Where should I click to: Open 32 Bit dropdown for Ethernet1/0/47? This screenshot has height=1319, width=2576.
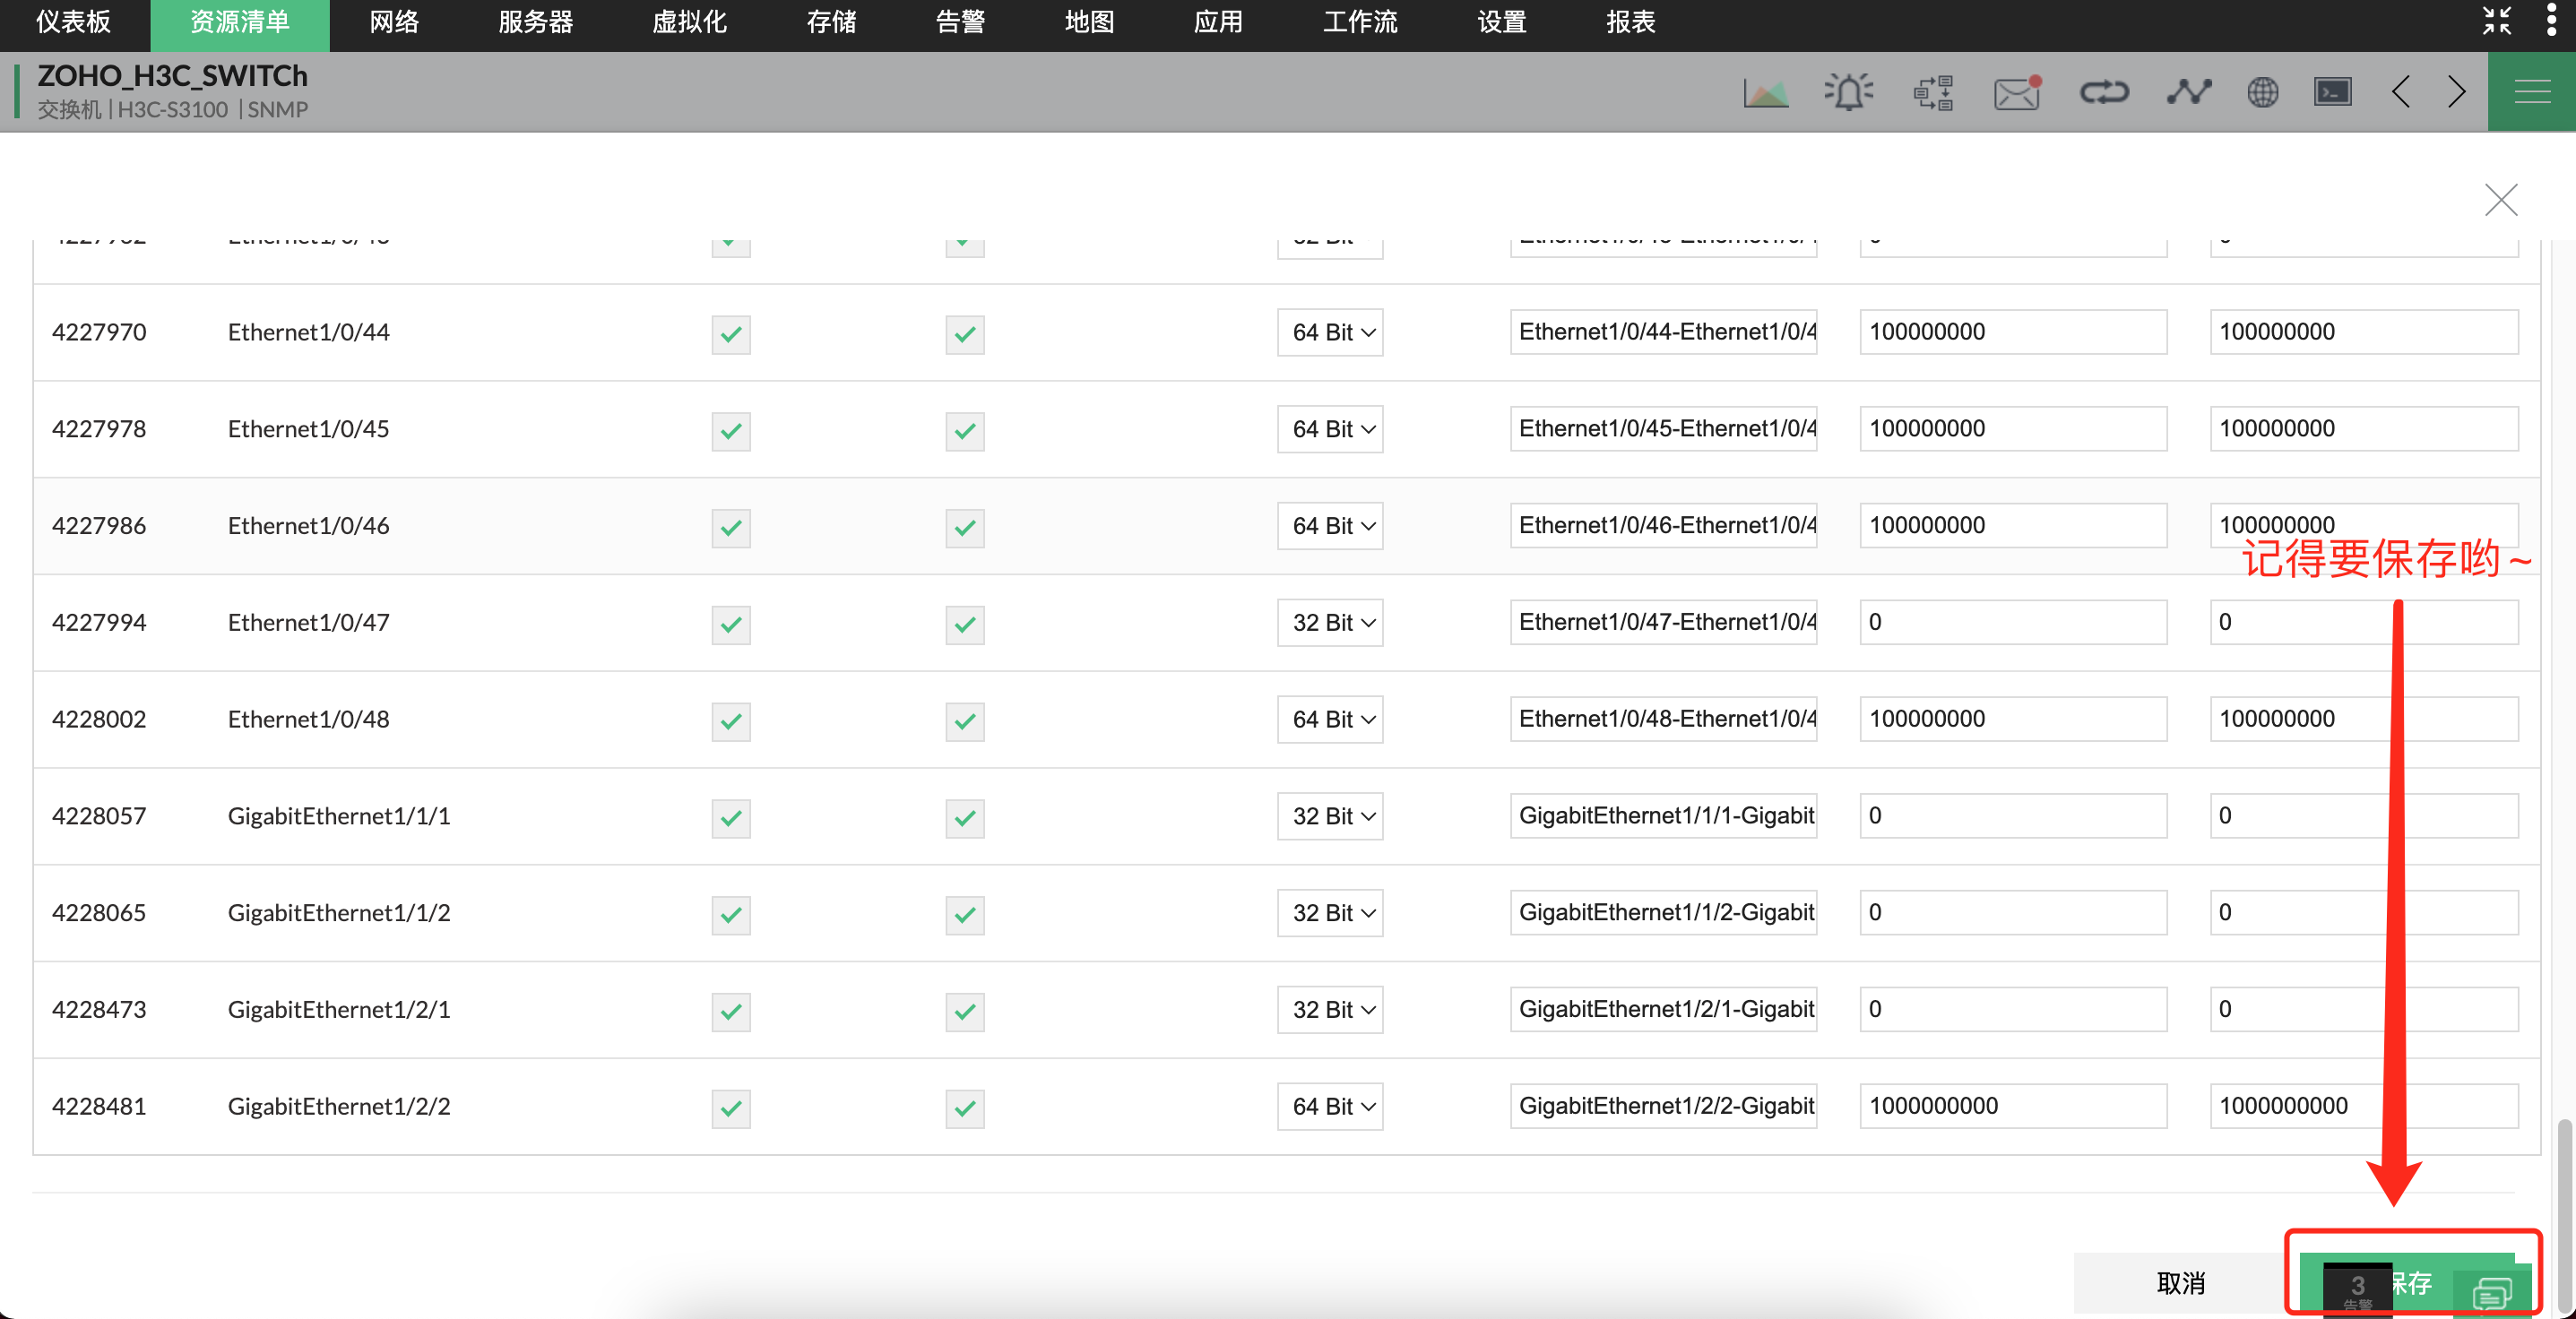pos(1330,623)
